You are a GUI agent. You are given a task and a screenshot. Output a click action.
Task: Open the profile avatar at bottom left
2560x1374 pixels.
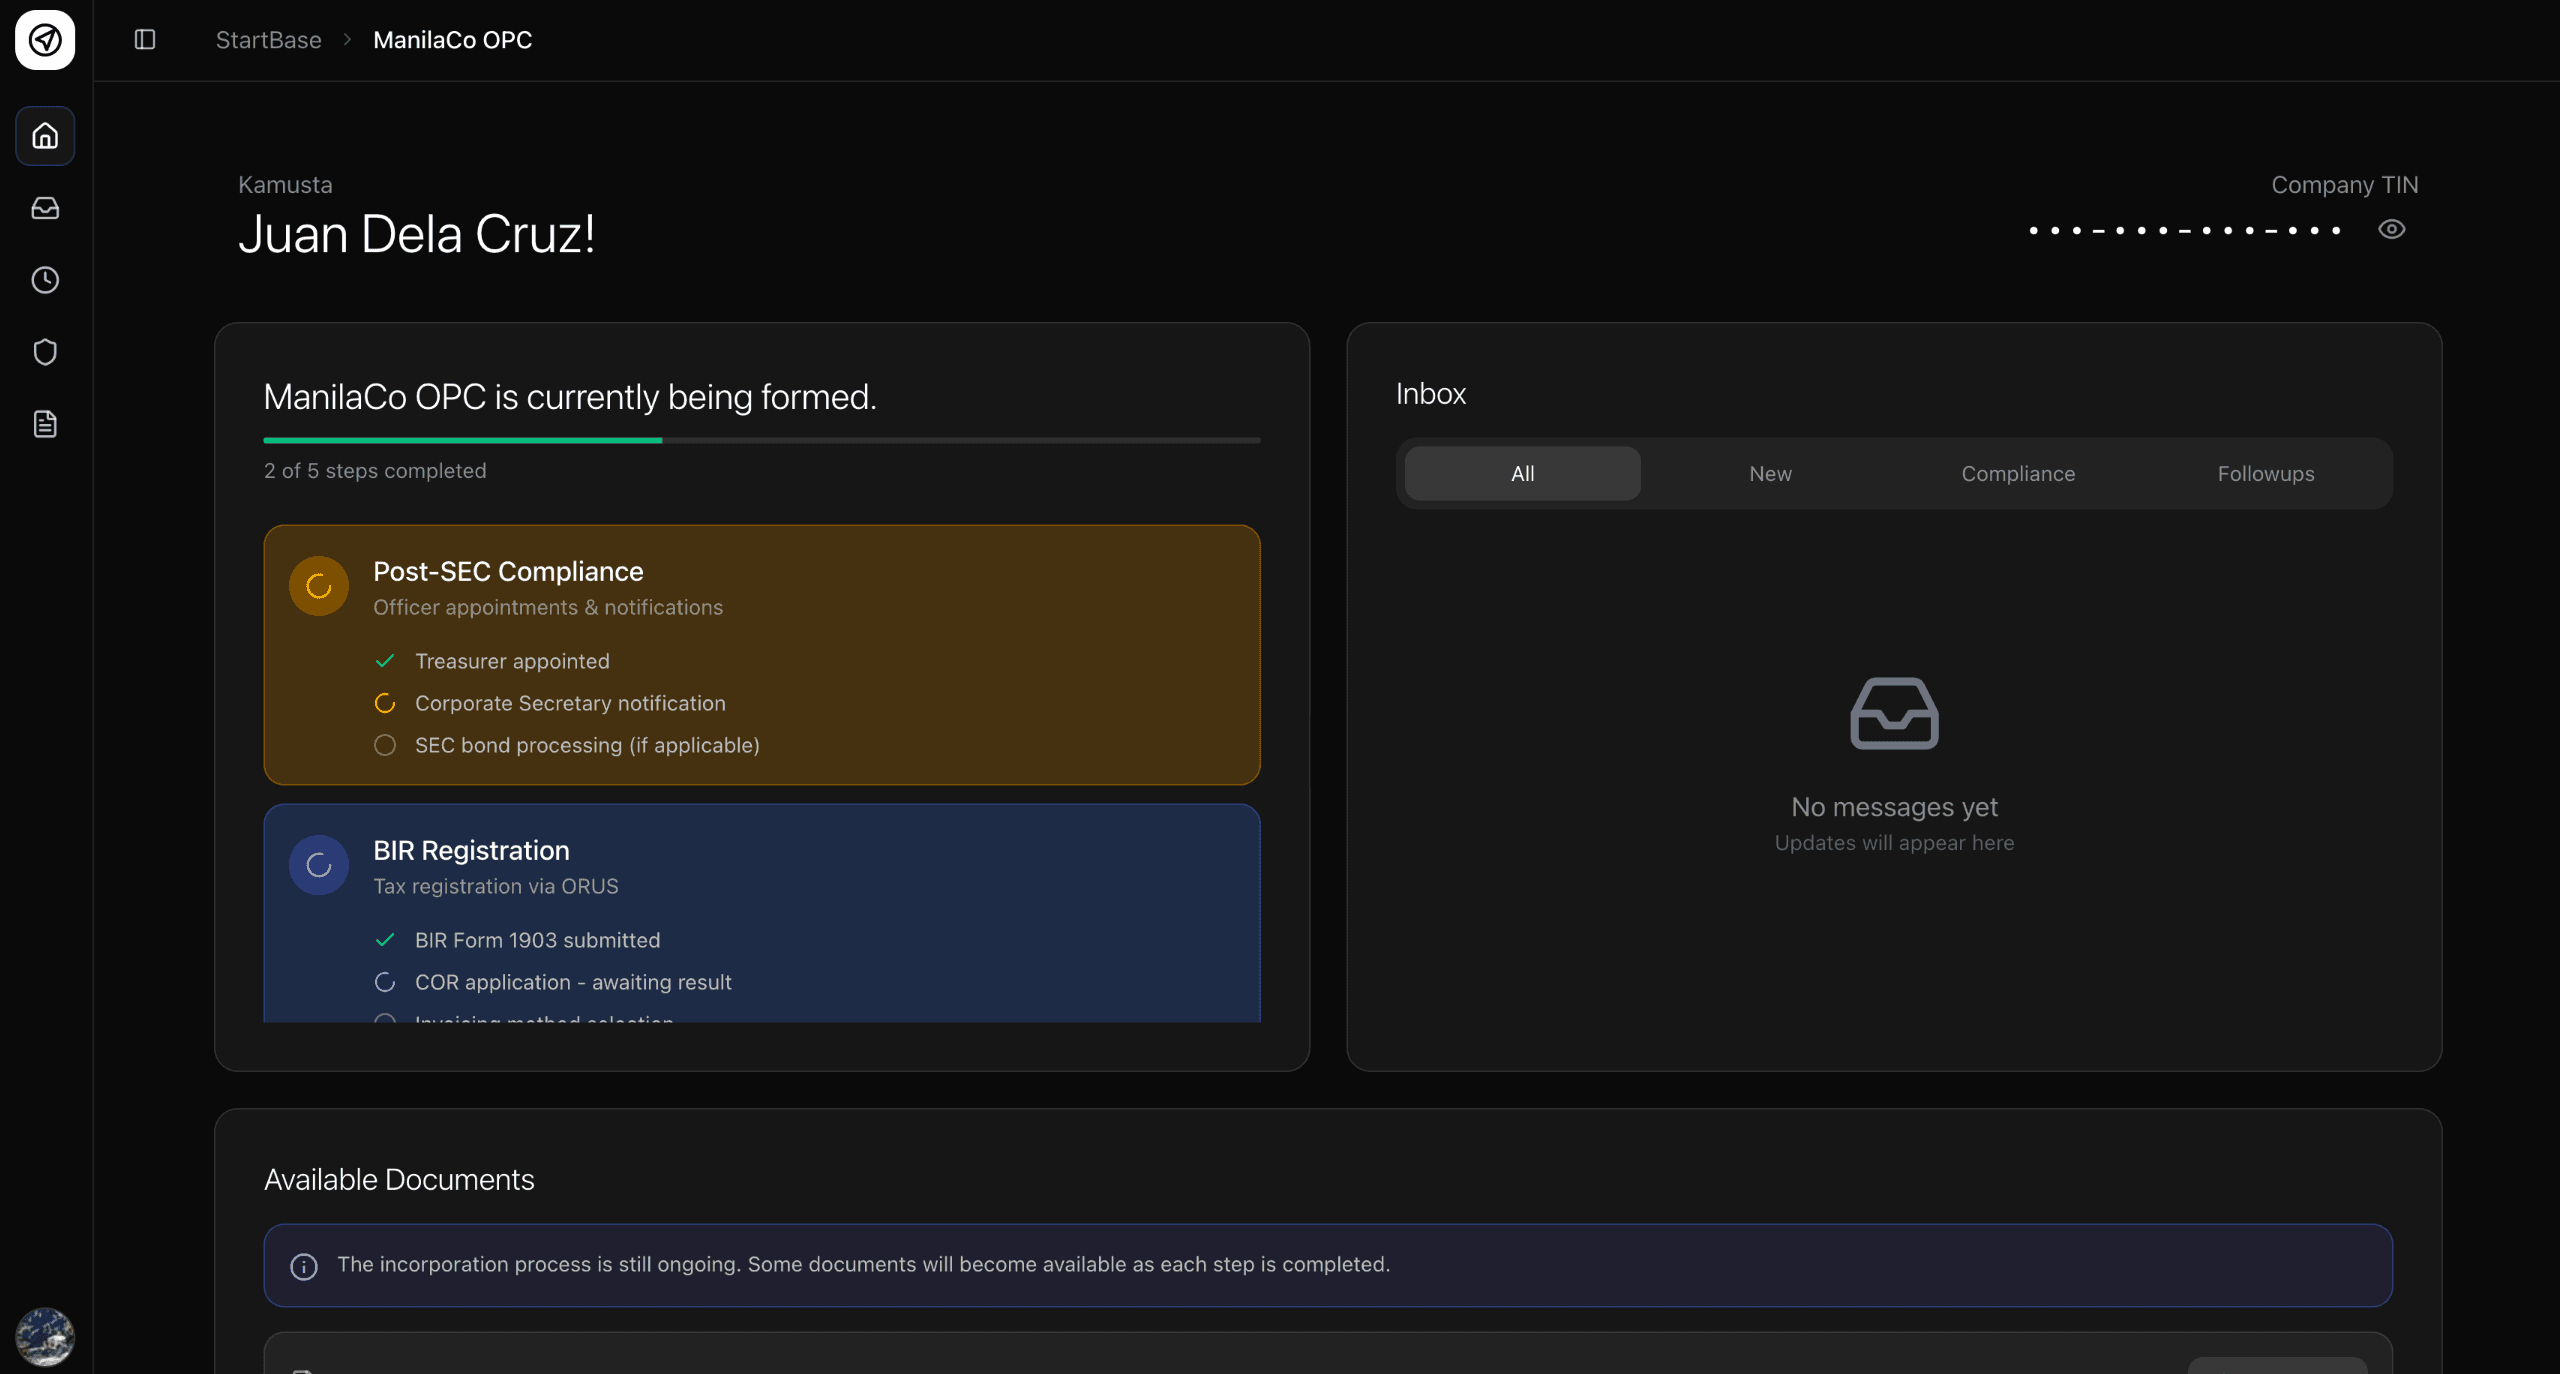click(45, 1337)
